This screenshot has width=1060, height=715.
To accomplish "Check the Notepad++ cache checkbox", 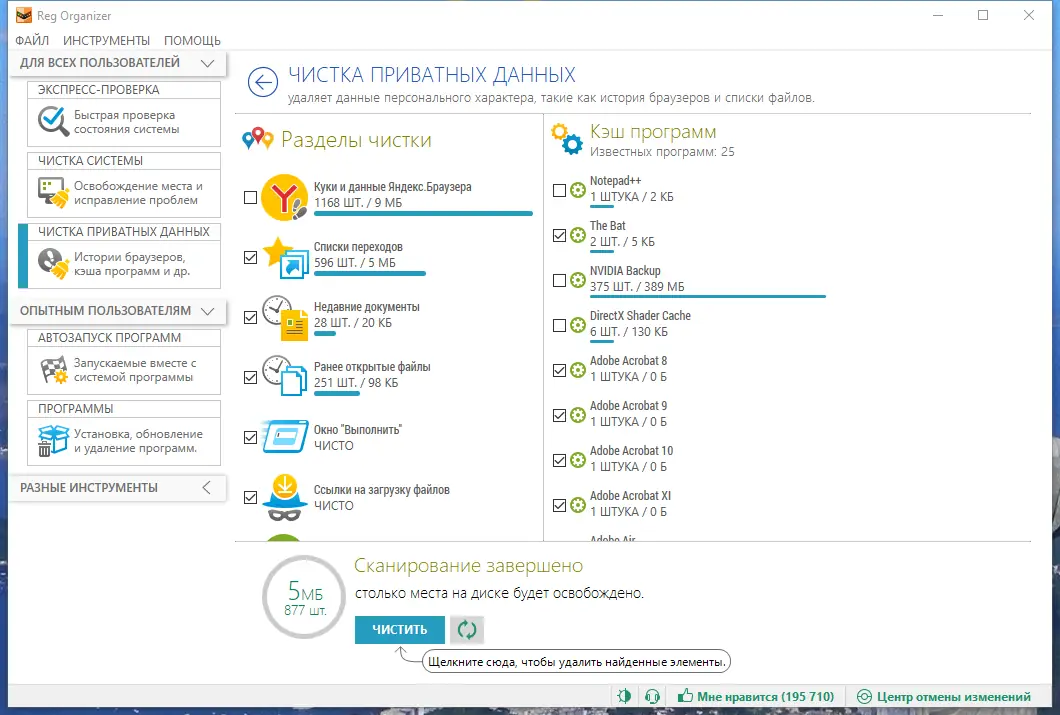I will pyautogui.click(x=559, y=191).
